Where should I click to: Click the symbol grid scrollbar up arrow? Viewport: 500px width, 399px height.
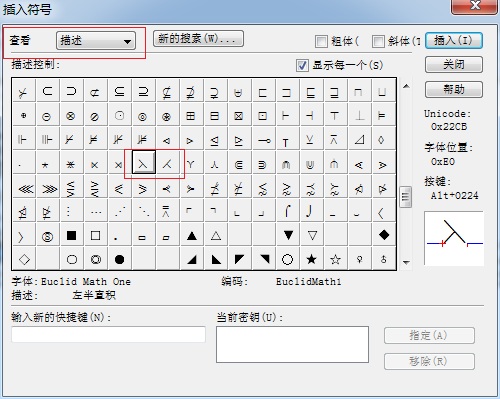click(x=406, y=86)
